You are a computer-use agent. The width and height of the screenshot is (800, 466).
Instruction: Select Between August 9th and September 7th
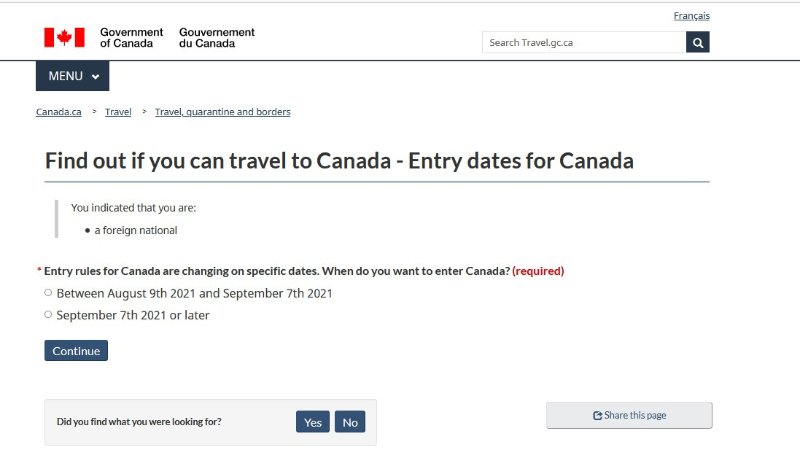click(48, 292)
